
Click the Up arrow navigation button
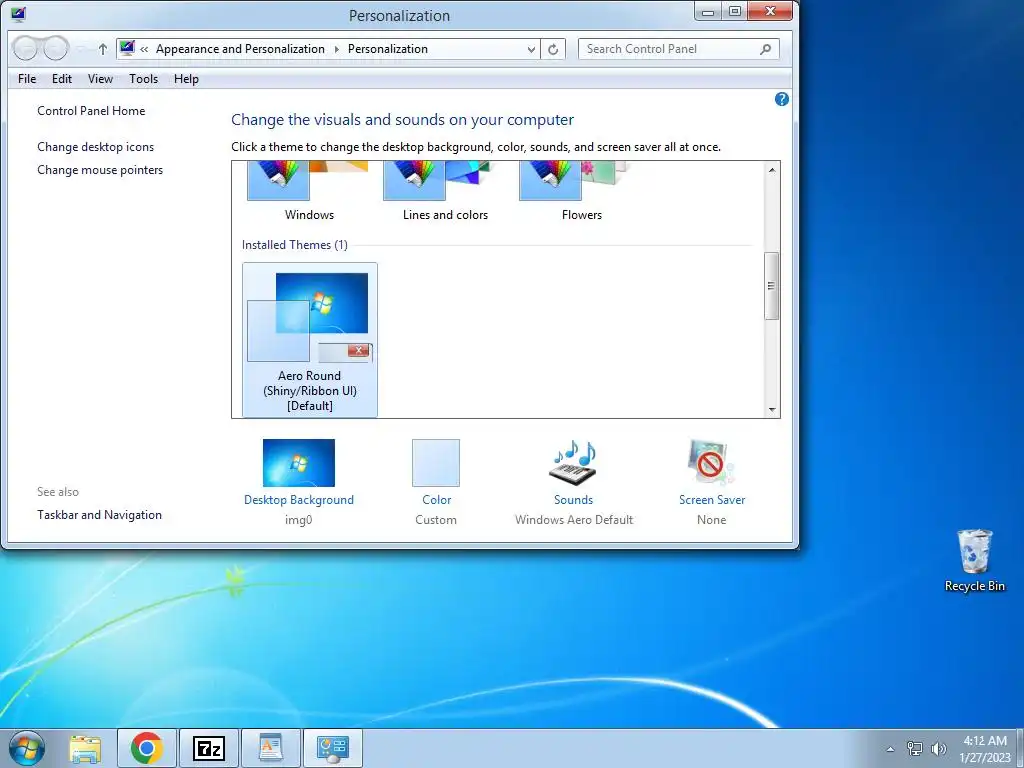point(103,49)
